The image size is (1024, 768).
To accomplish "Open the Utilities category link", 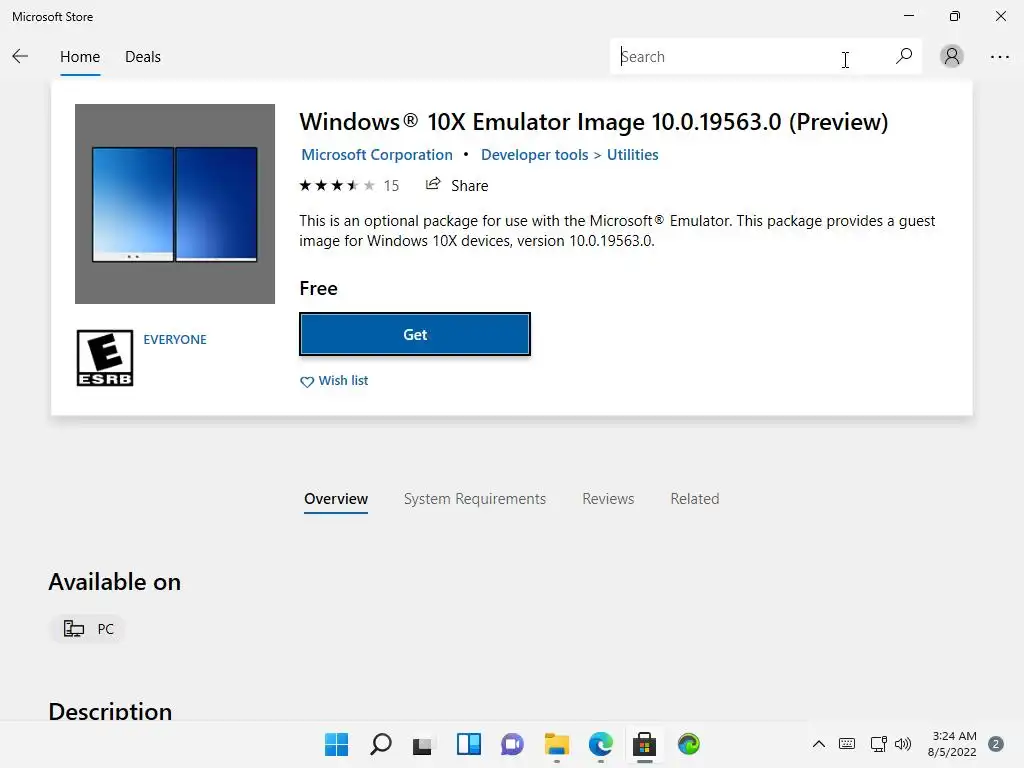I will pos(632,155).
